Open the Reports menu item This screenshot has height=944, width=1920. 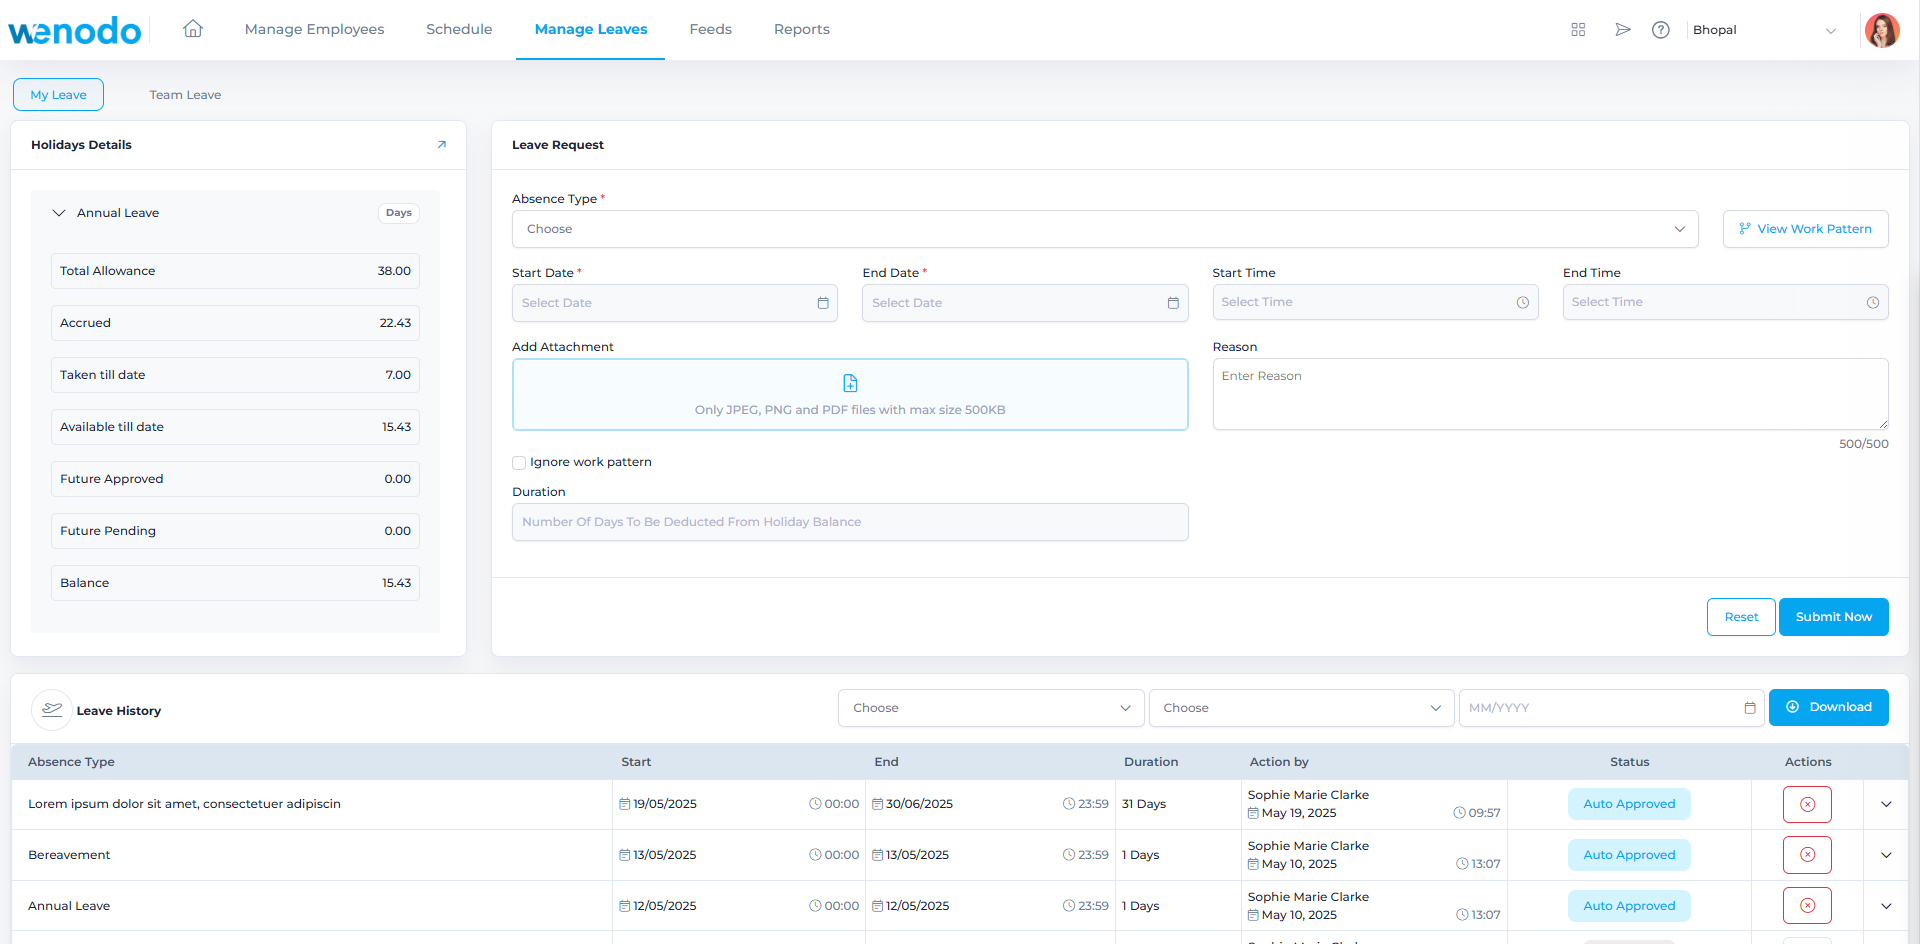pyautogui.click(x=801, y=29)
